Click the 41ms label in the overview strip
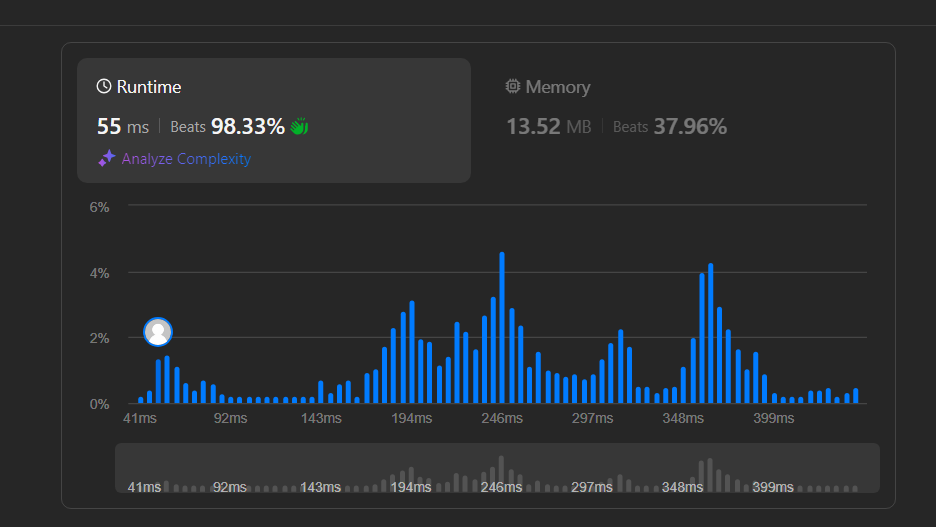 coord(144,487)
